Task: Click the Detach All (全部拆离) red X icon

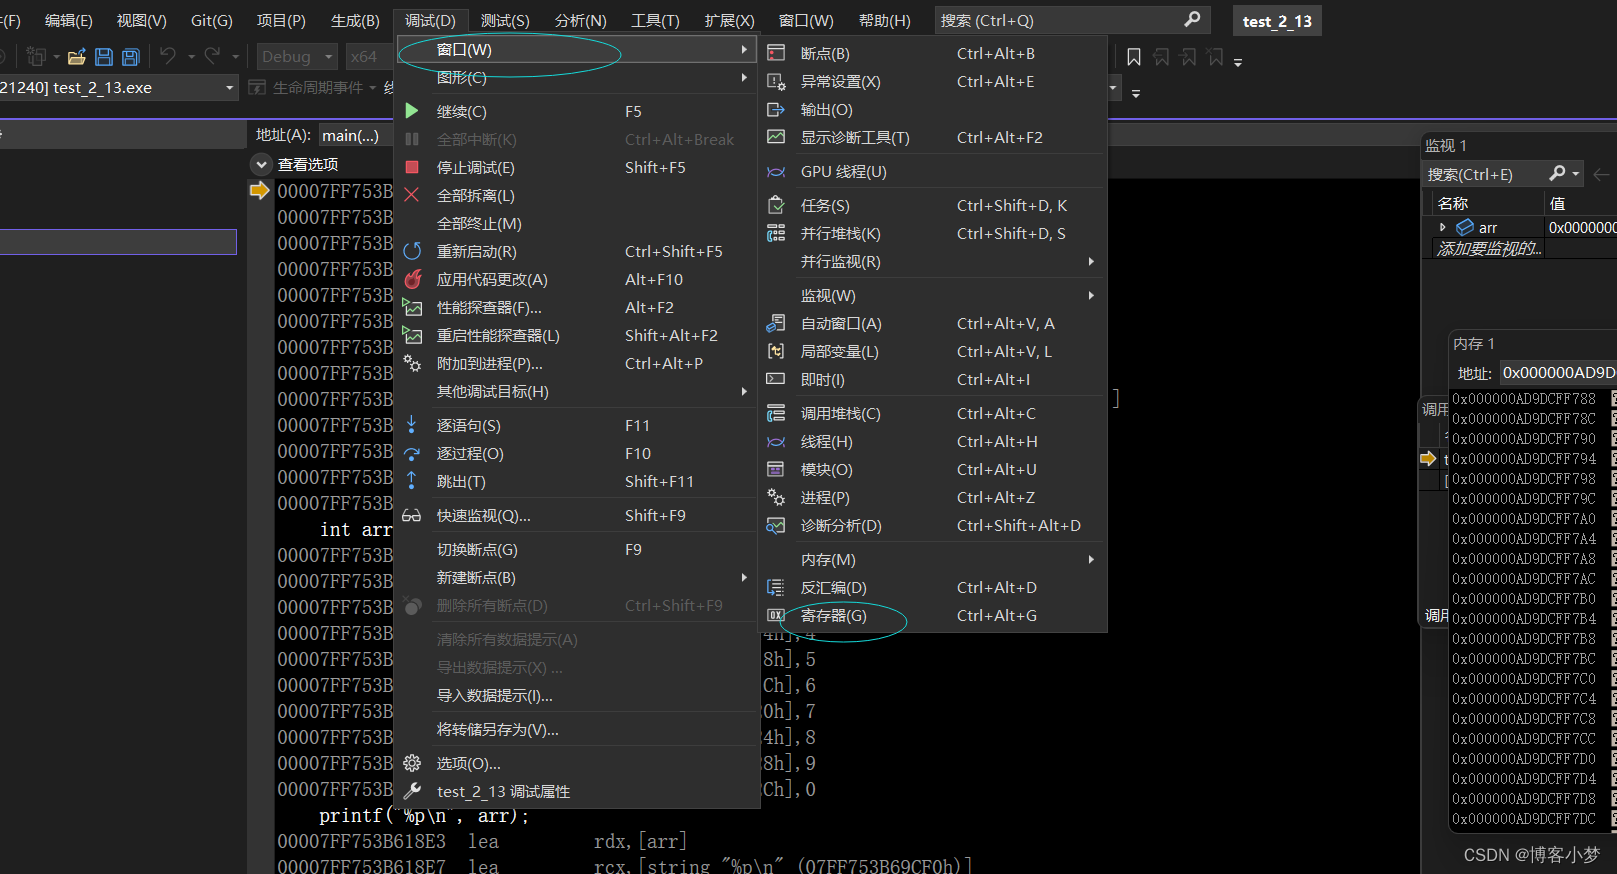Action: tap(412, 195)
